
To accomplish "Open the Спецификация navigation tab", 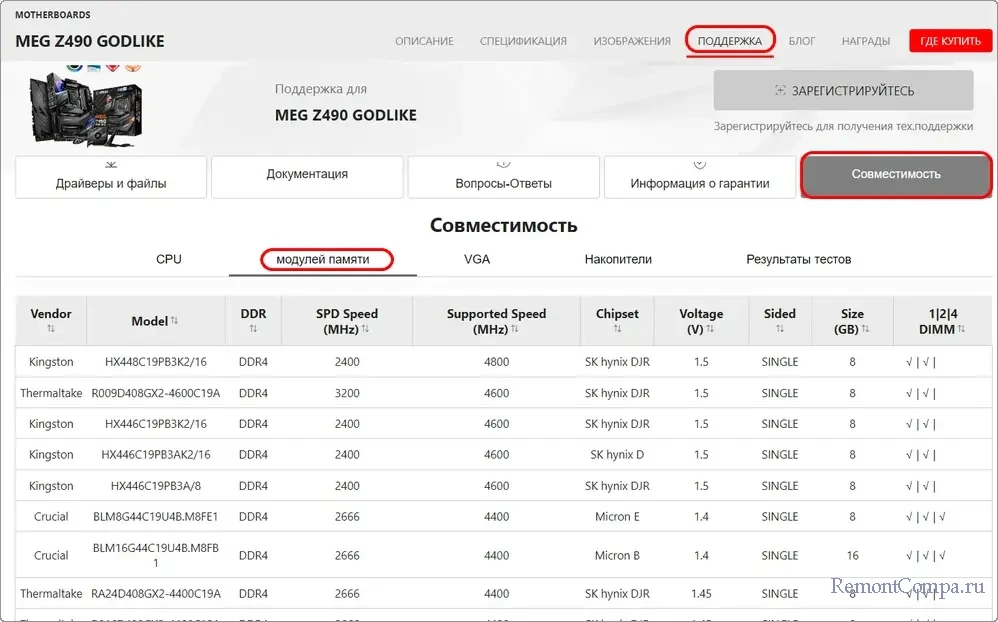I will point(523,41).
